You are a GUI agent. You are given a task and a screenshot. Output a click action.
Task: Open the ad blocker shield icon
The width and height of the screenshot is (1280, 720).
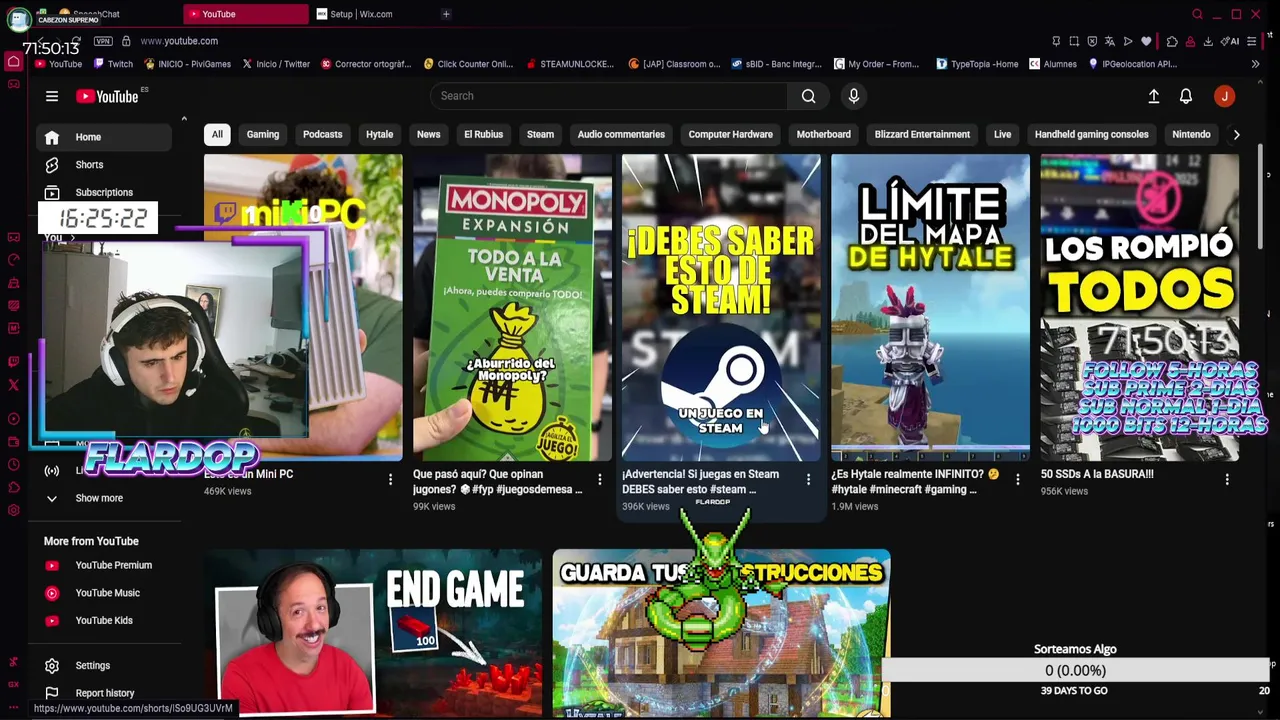click(x=1092, y=41)
